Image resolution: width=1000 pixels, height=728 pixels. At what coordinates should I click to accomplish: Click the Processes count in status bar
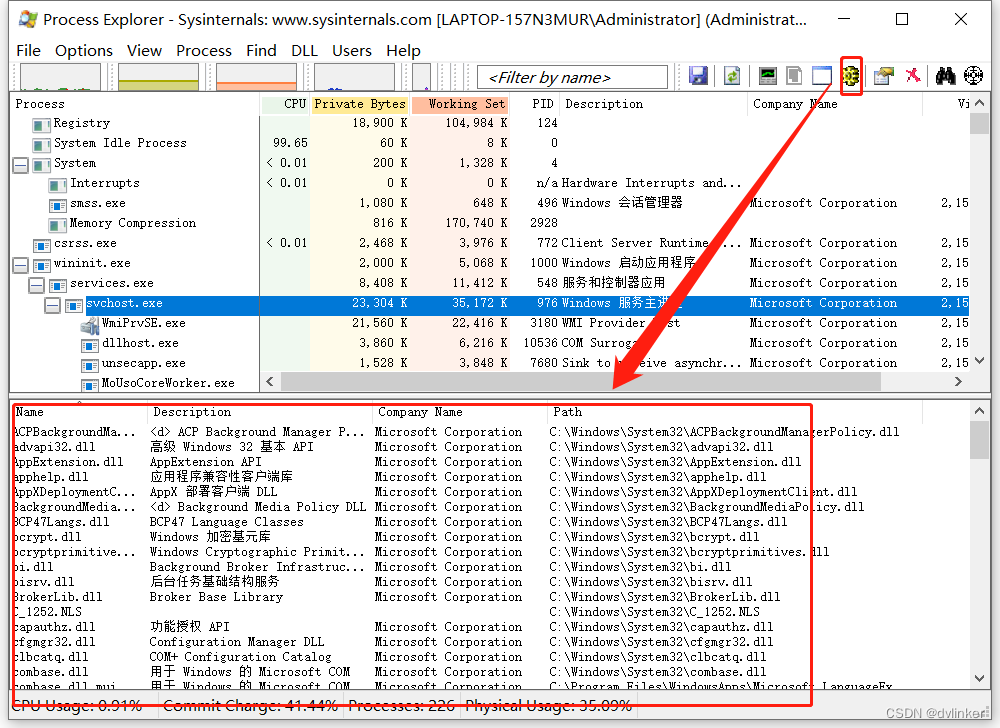click(402, 706)
